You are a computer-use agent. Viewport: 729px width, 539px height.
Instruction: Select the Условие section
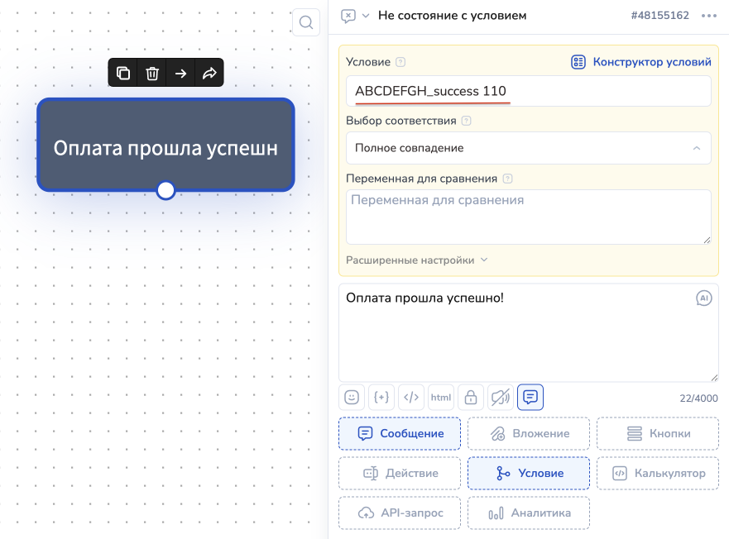coord(529,473)
